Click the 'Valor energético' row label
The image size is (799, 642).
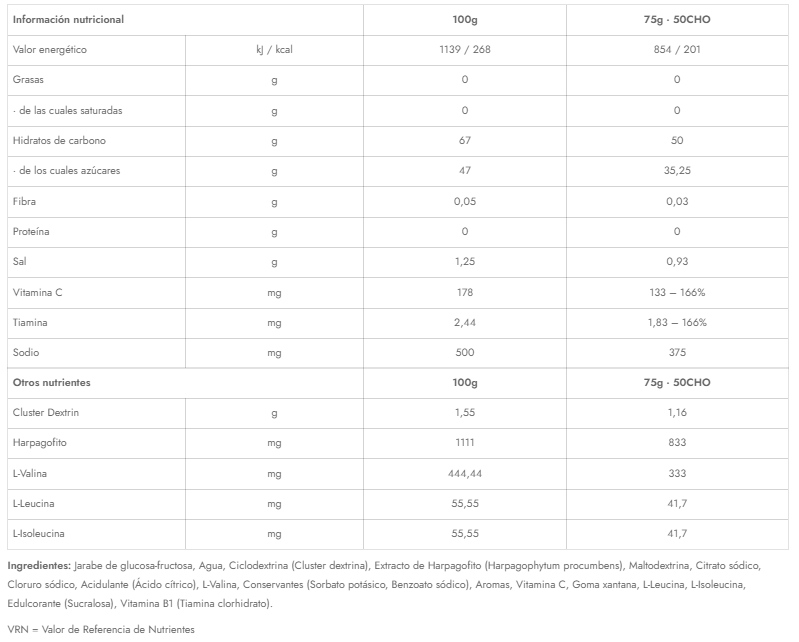point(49,50)
